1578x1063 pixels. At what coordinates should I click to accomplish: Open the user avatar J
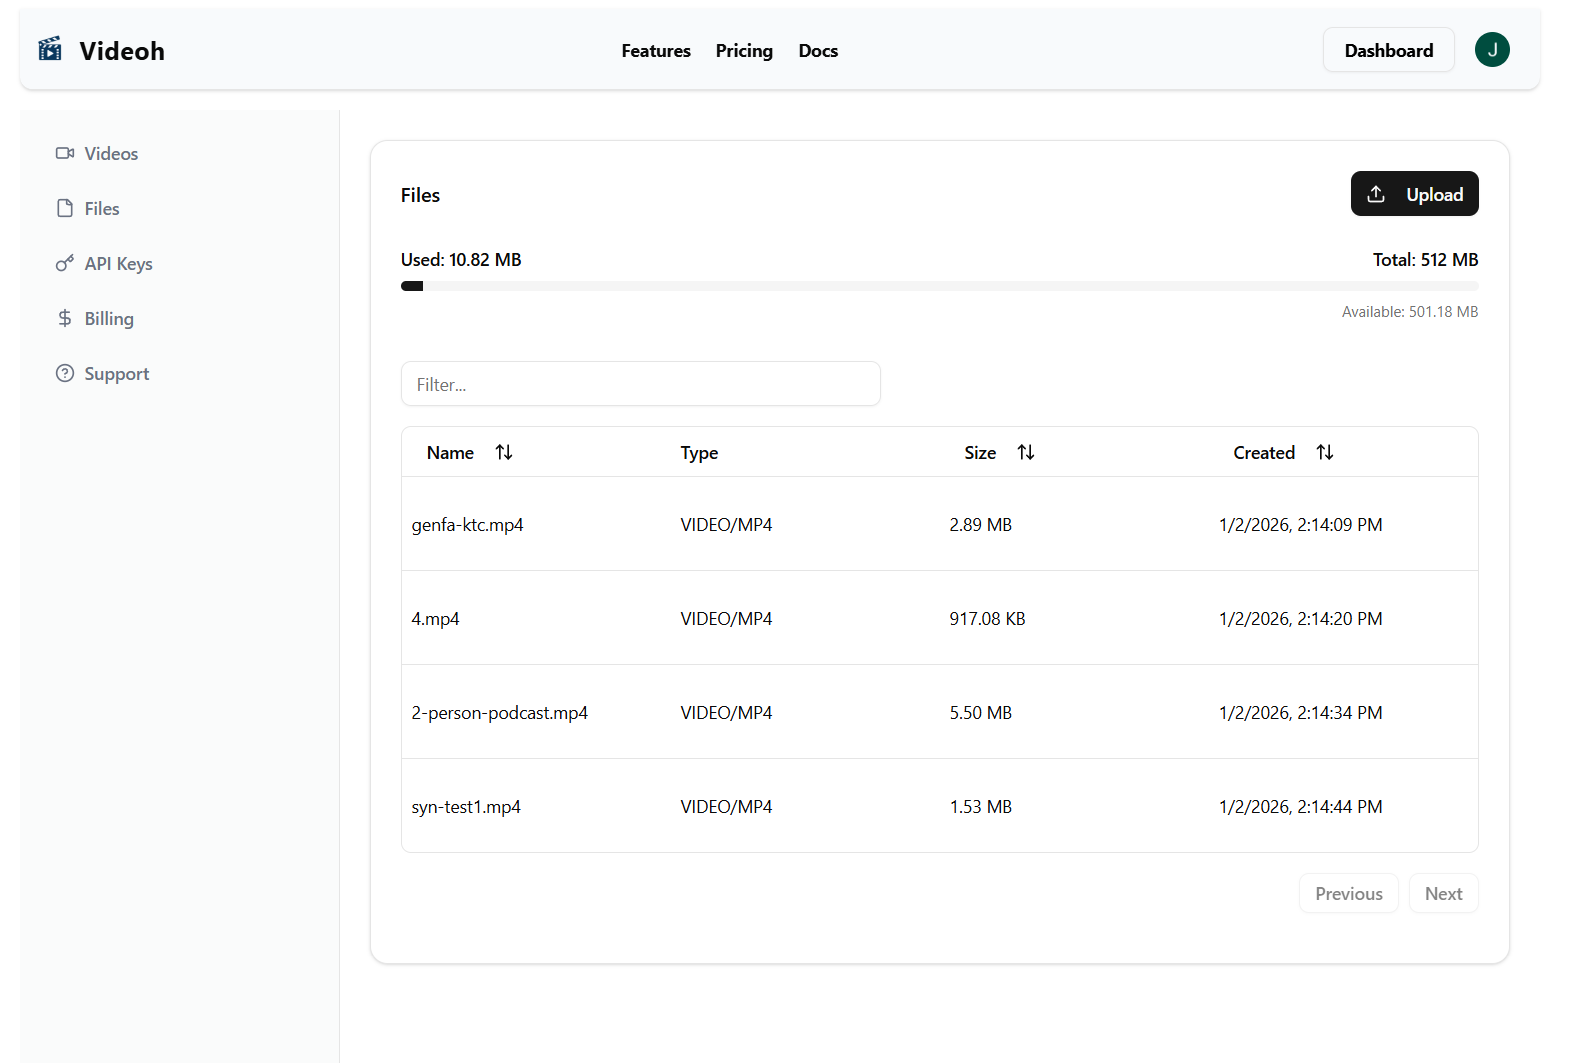pyautogui.click(x=1492, y=50)
